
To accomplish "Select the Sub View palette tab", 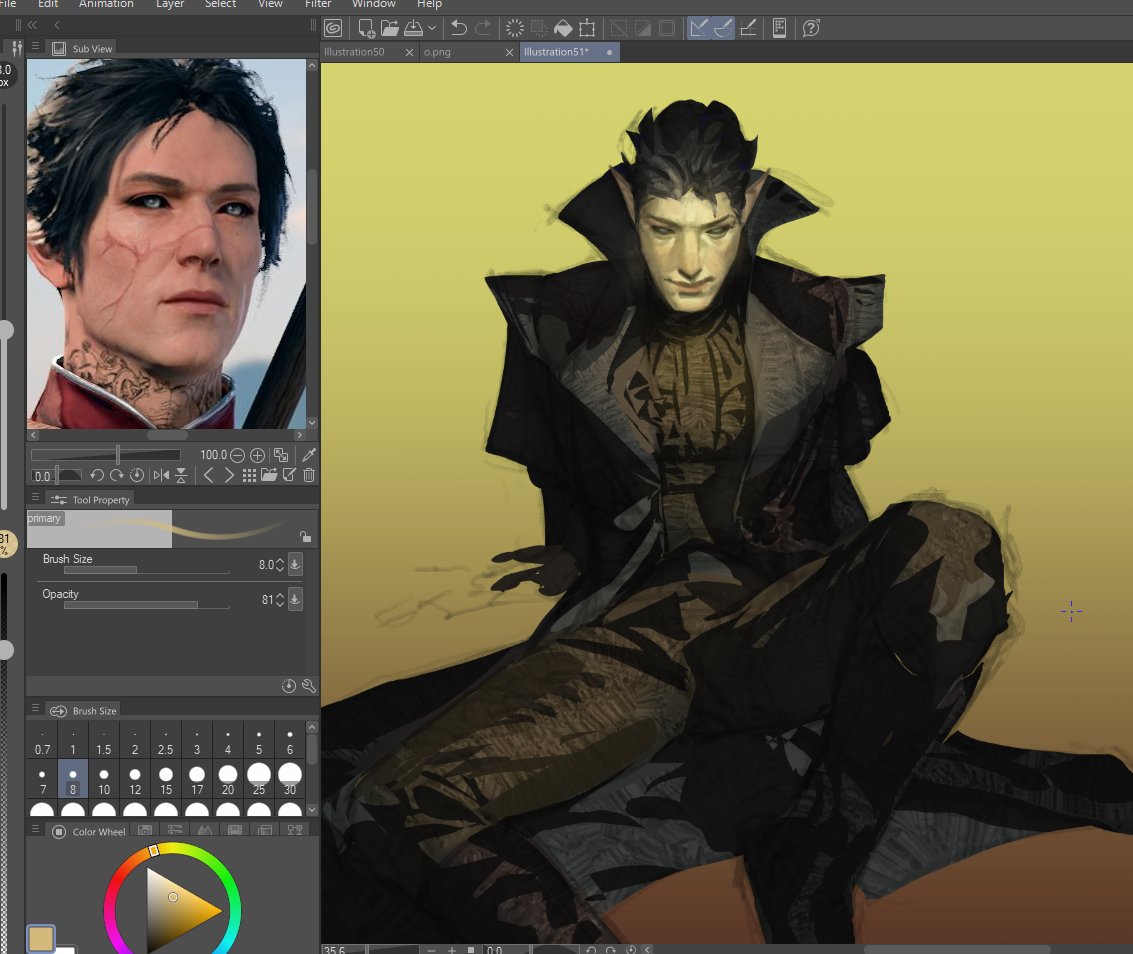I will [83, 48].
